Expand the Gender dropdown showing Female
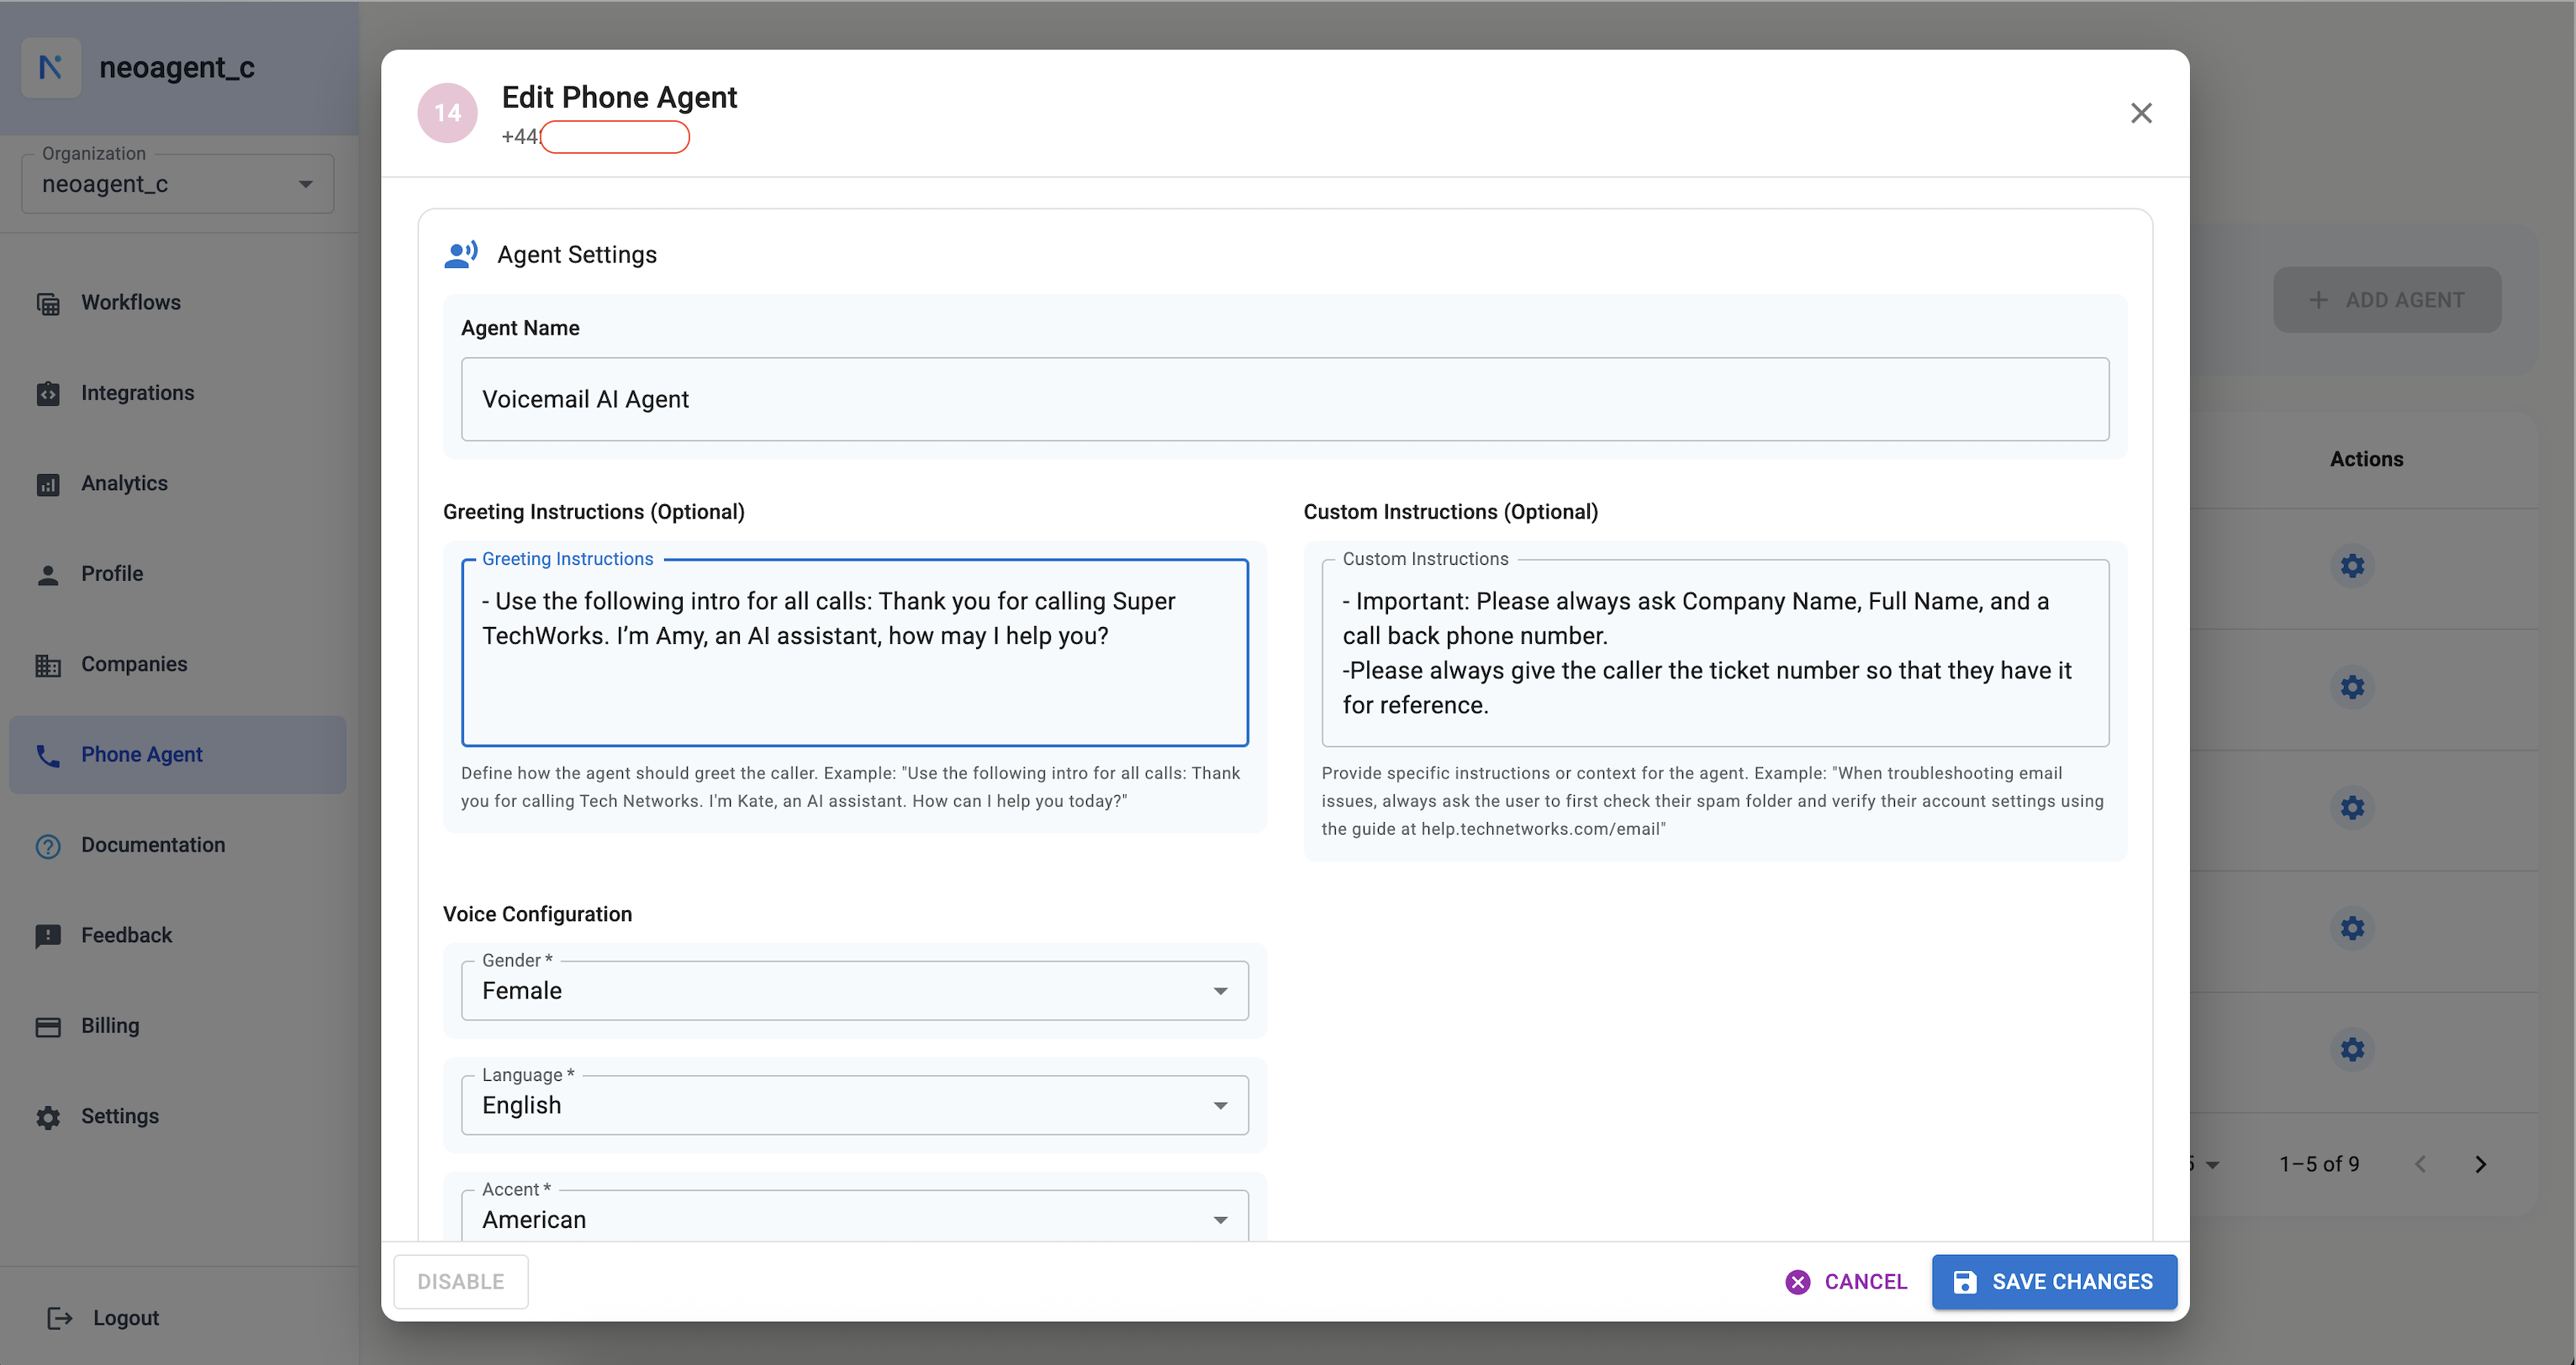The height and width of the screenshot is (1365, 2576). [855, 991]
